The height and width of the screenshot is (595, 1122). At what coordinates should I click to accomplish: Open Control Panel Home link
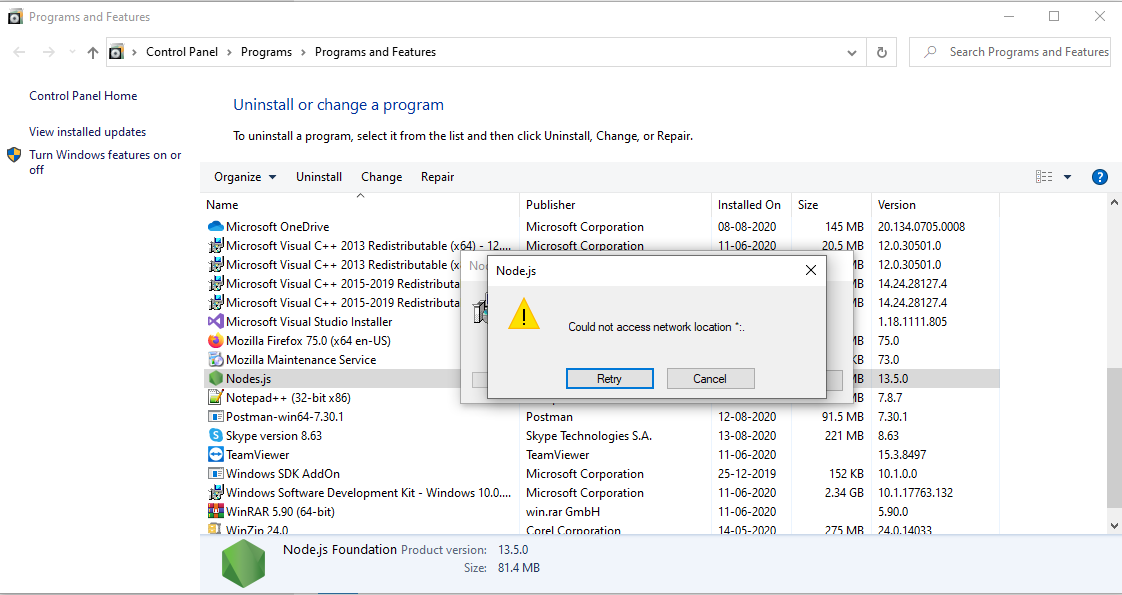pyautogui.click(x=83, y=96)
